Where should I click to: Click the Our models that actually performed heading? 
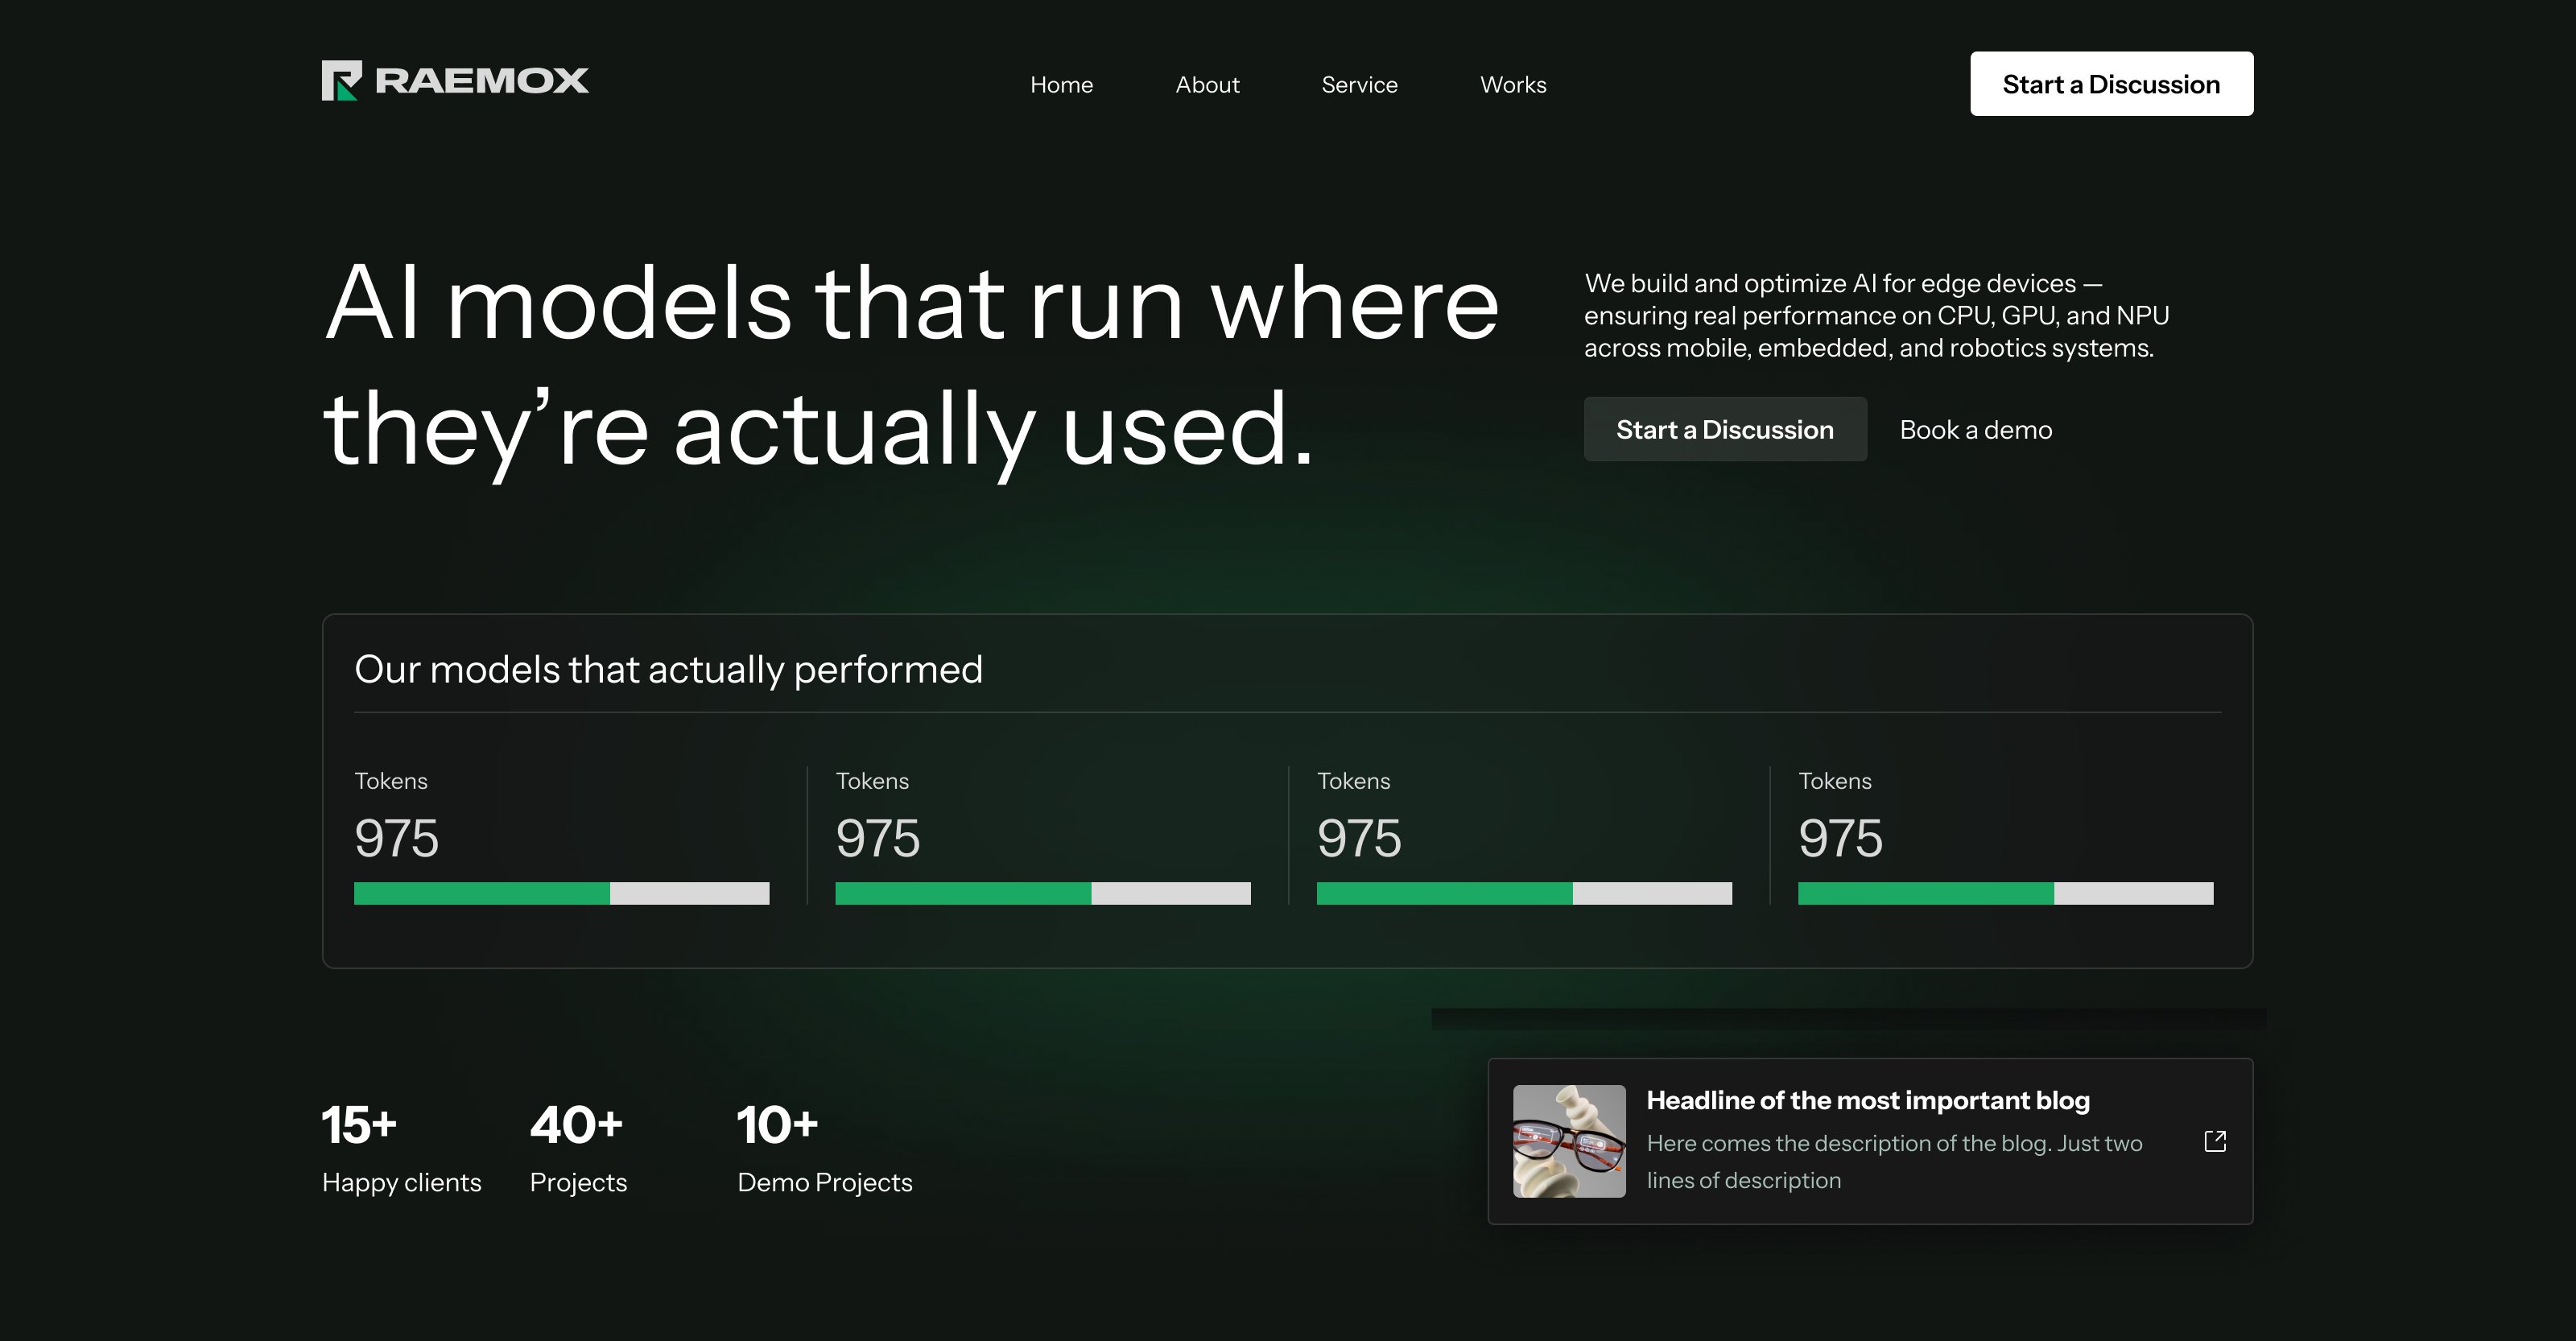tap(668, 669)
